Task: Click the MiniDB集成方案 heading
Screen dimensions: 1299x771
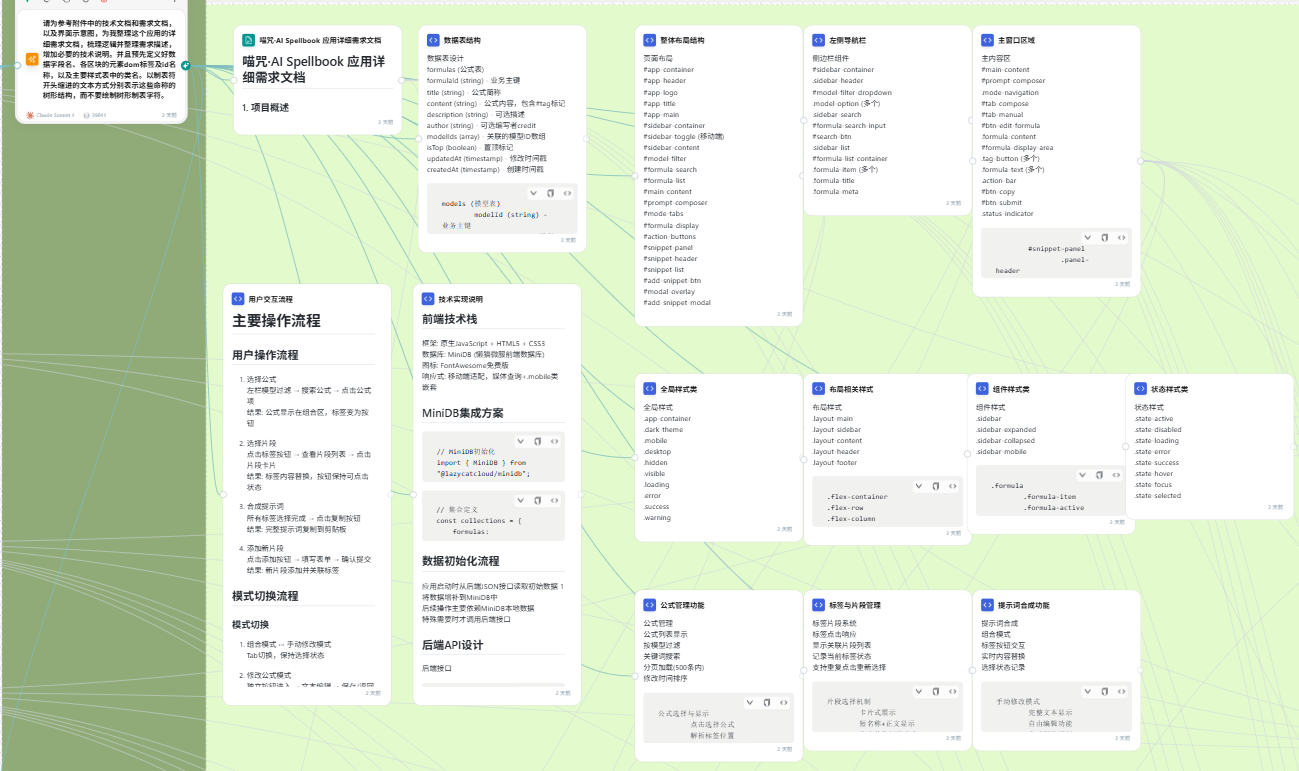Action: coord(463,413)
